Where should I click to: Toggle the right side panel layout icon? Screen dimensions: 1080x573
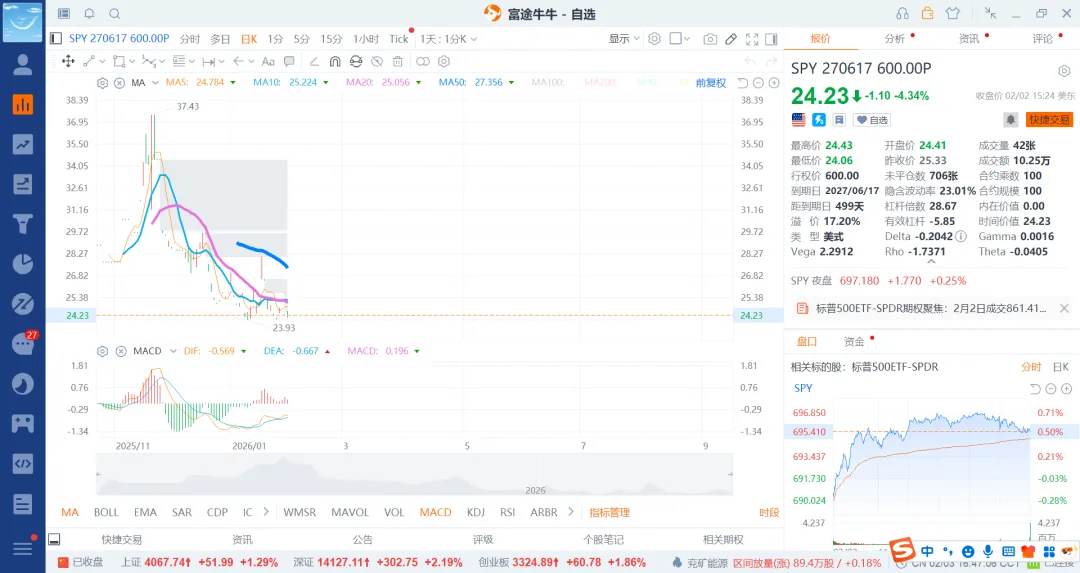click(771, 39)
